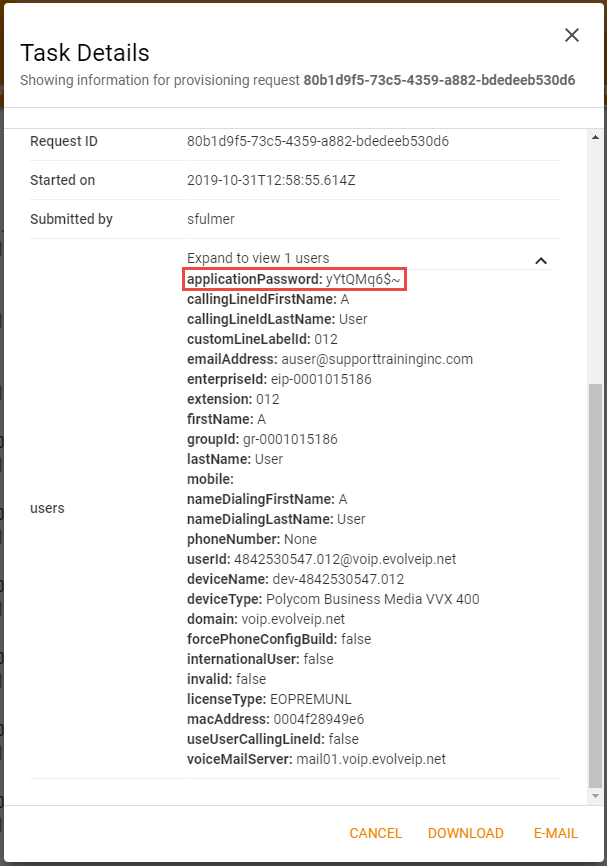Click the 'users' row label
Image resolution: width=607 pixels, height=866 pixels.
tap(47, 508)
